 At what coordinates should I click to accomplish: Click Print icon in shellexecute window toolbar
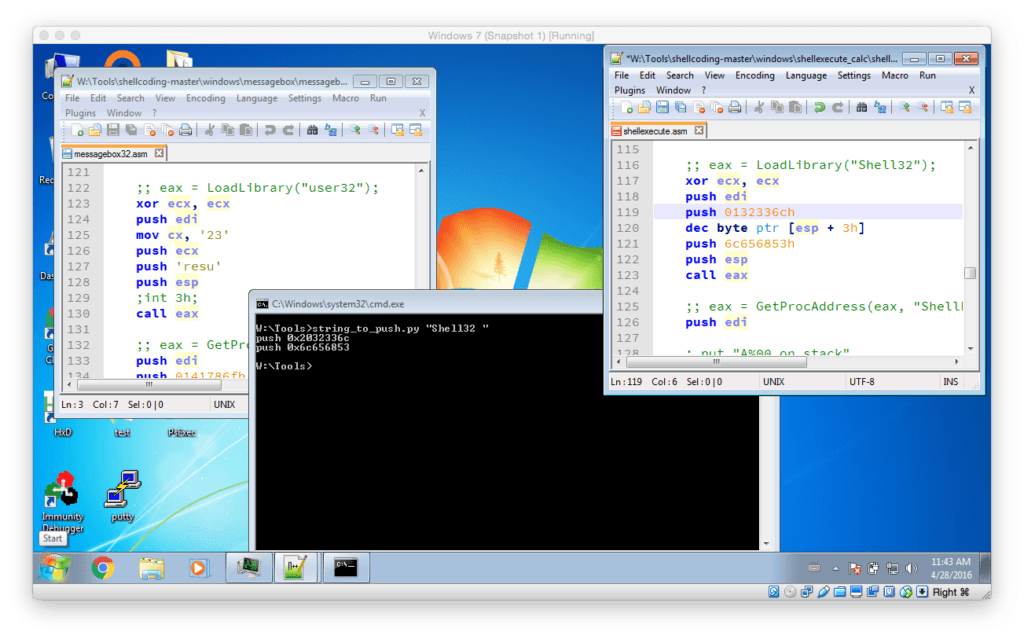click(x=735, y=108)
